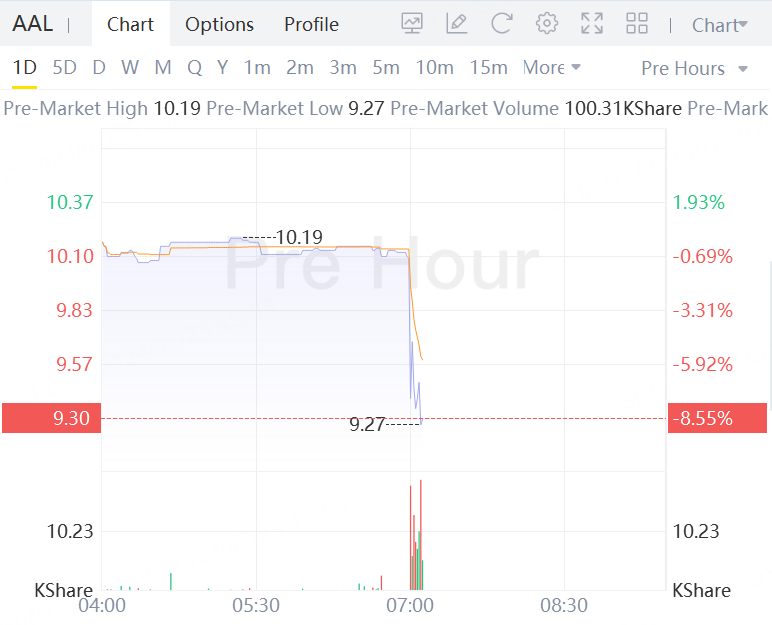The height and width of the screenshot is (625, 772).
Task: Click the -8.55% change label
Action: point(717,418)
